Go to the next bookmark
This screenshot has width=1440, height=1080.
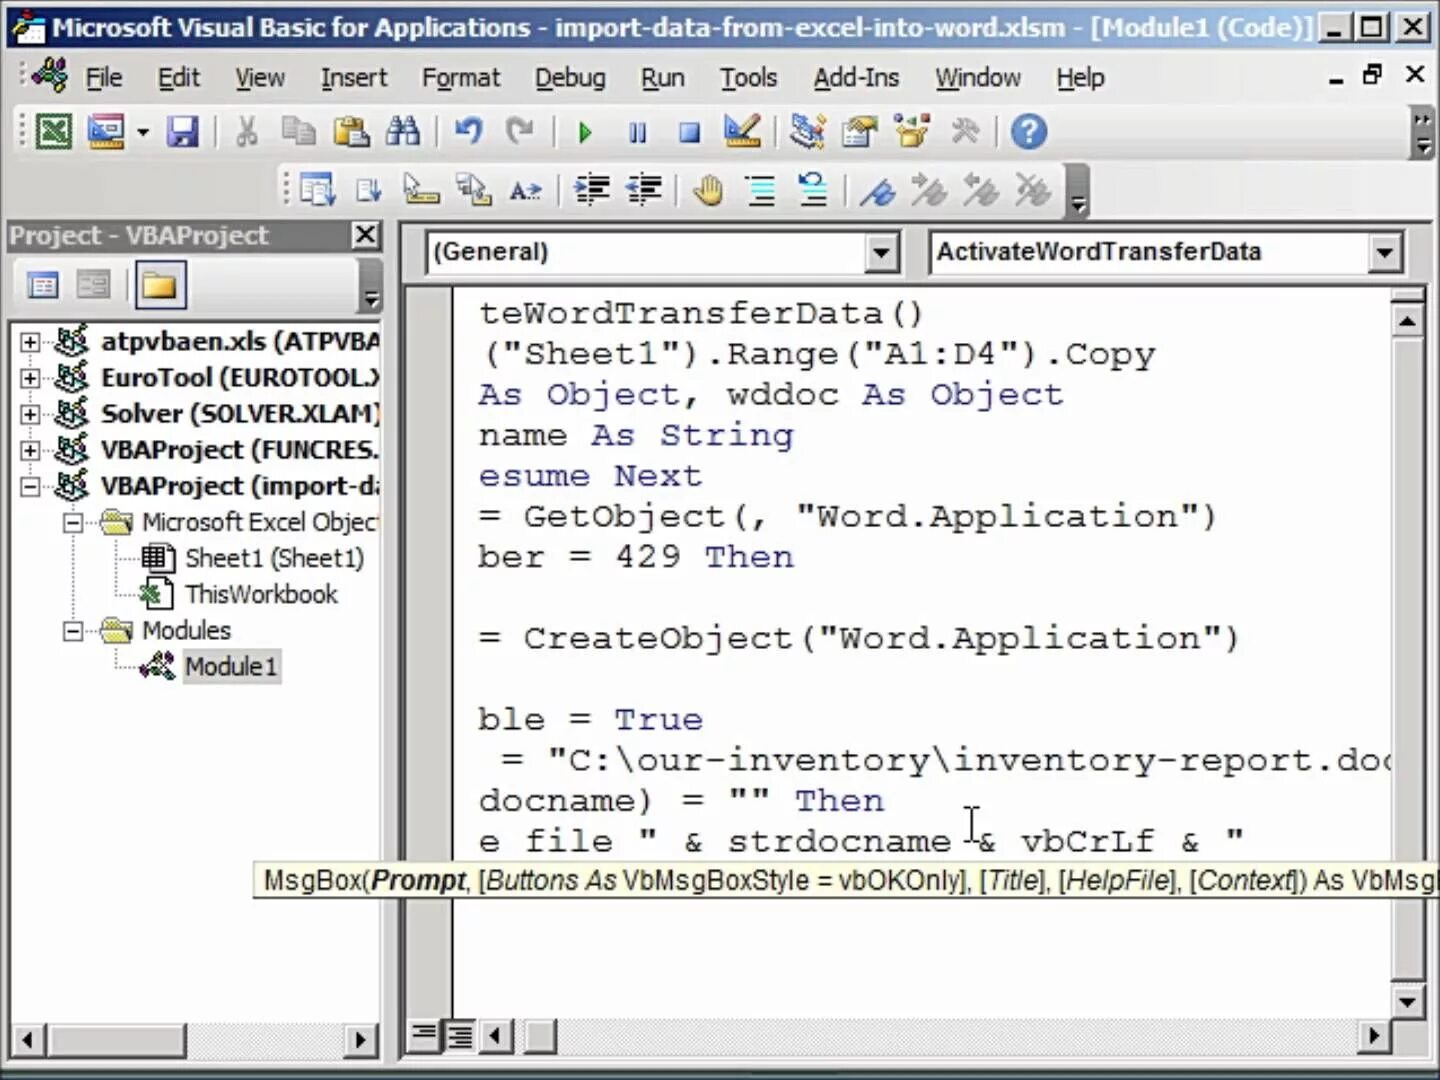click(930, 190)
